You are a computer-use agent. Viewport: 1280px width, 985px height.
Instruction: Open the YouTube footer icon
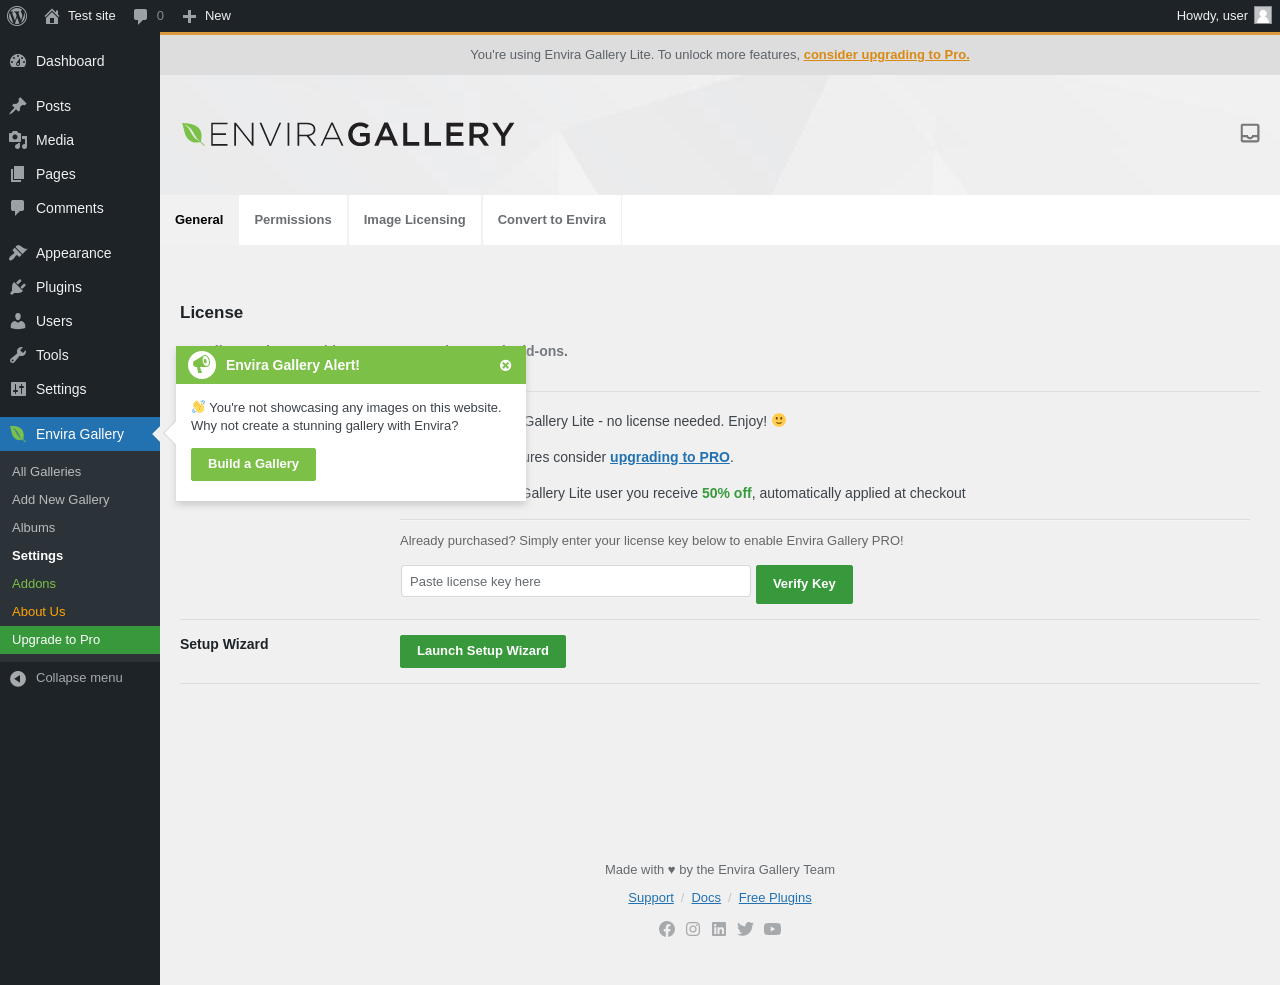(772, 929)
